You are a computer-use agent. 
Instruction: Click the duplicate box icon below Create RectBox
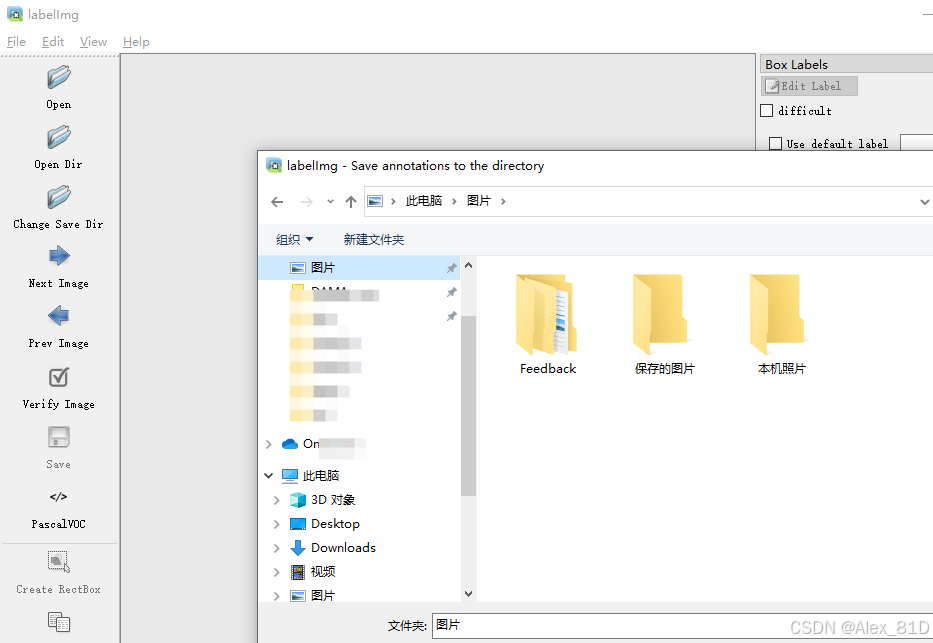pyautogui.click(x=58, y=622)
